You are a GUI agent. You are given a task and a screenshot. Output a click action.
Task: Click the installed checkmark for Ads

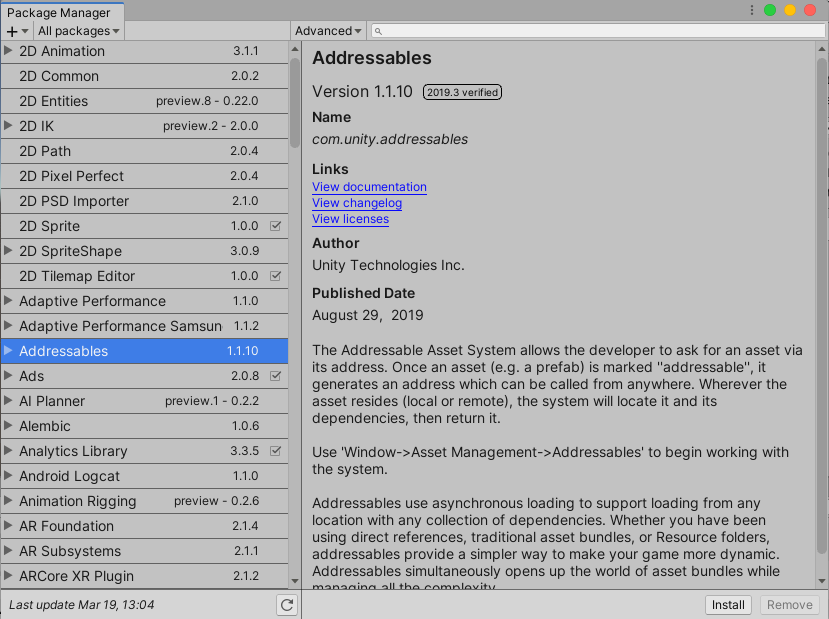click(276, 376)
